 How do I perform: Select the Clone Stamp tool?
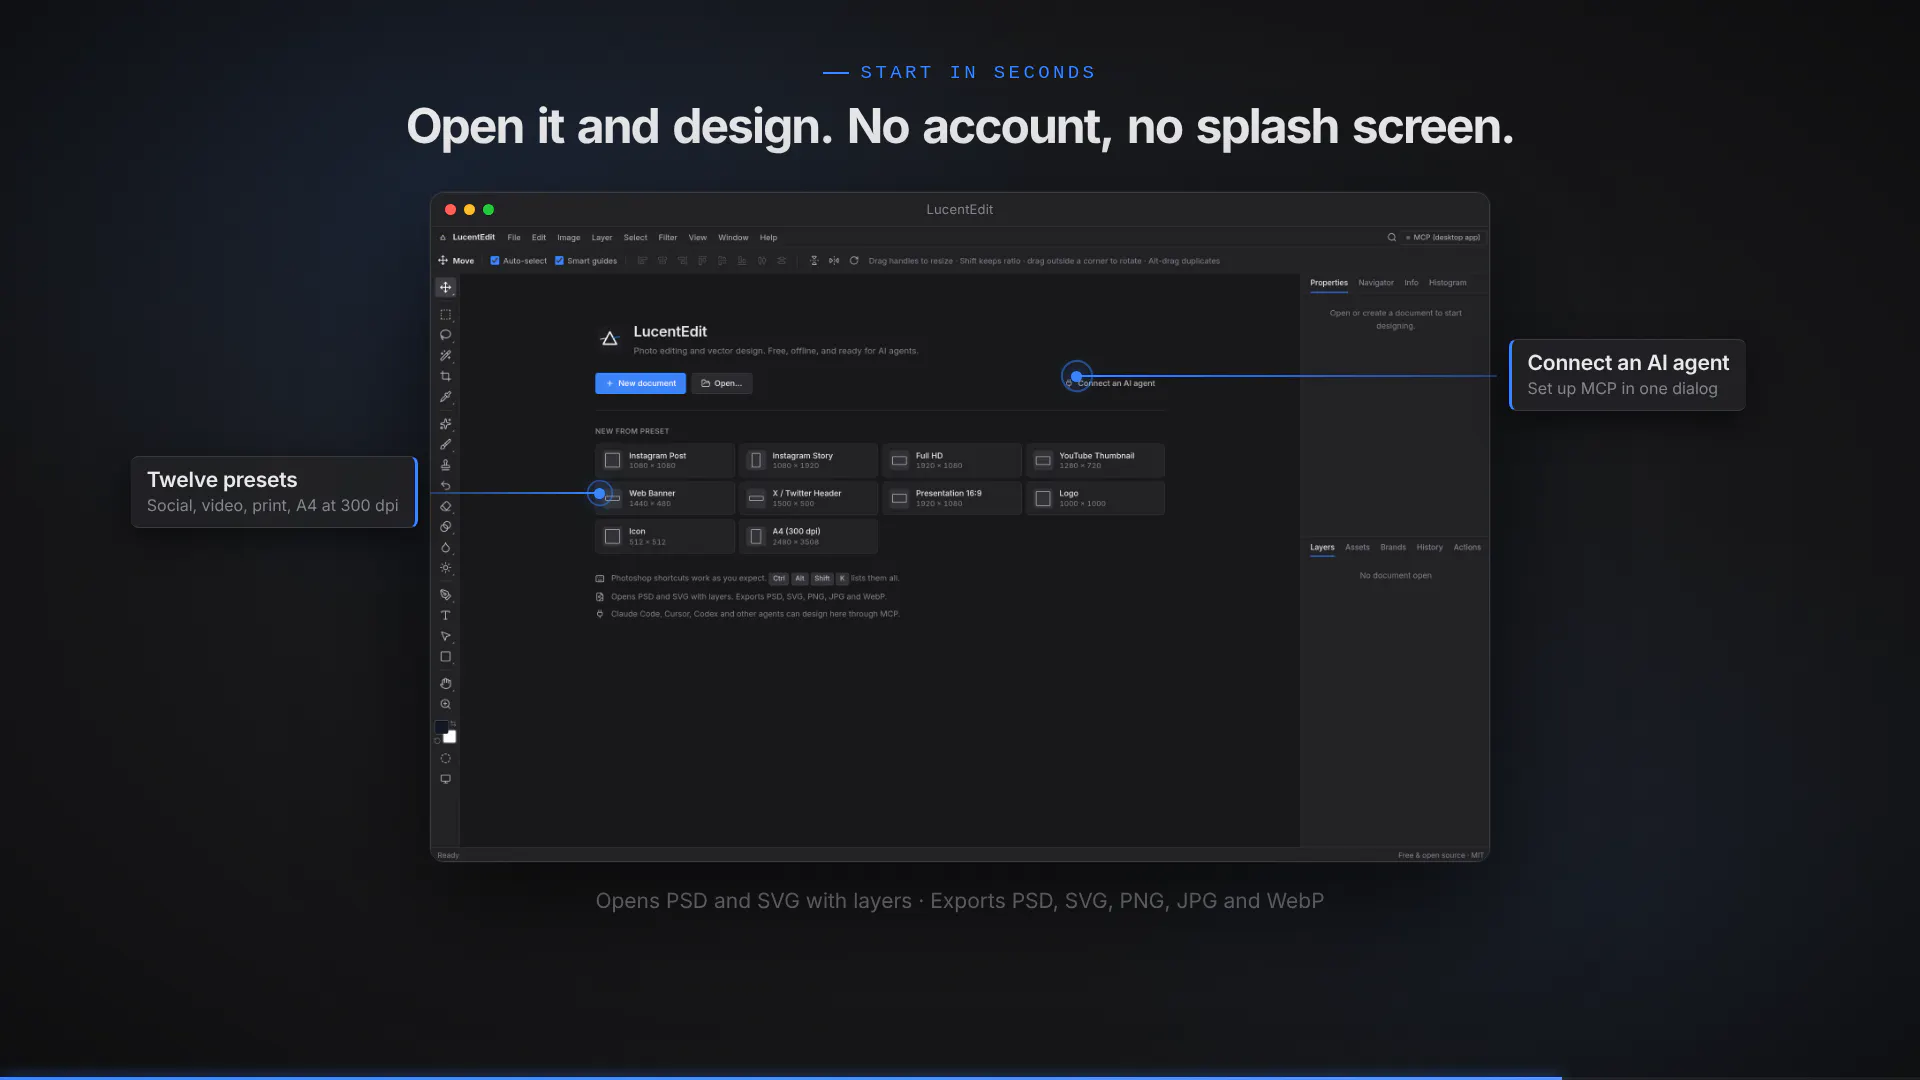point(445,465)
